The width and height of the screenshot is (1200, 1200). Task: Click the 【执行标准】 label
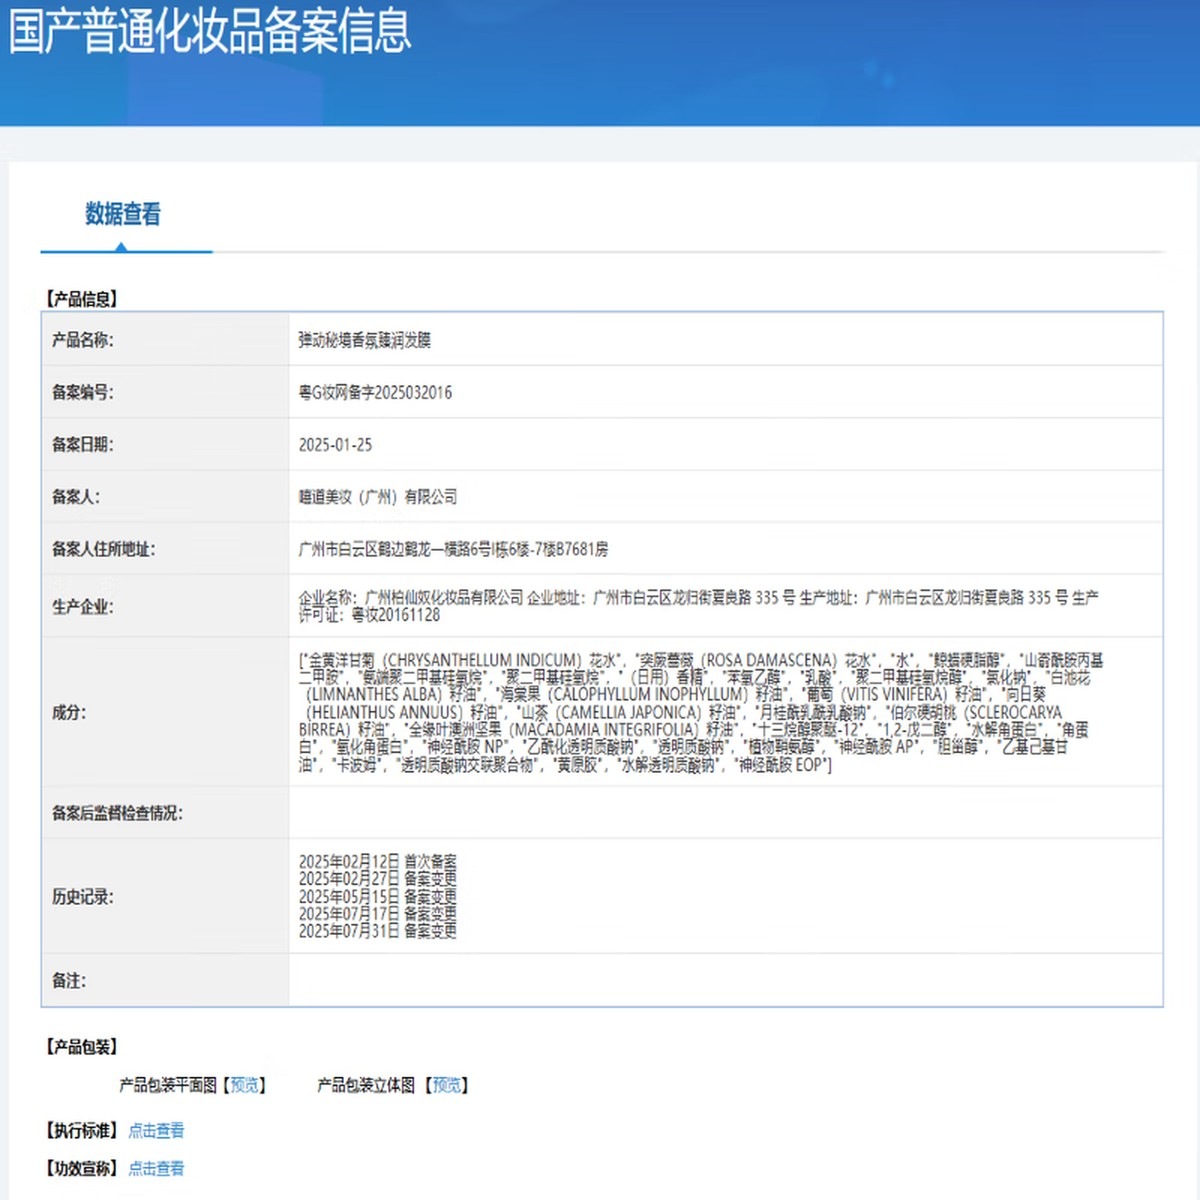coord(82,1131)
